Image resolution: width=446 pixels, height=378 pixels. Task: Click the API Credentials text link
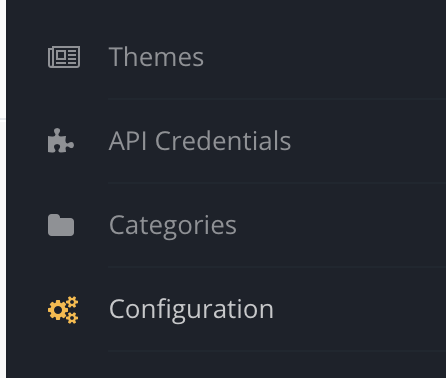coord(200,141)
